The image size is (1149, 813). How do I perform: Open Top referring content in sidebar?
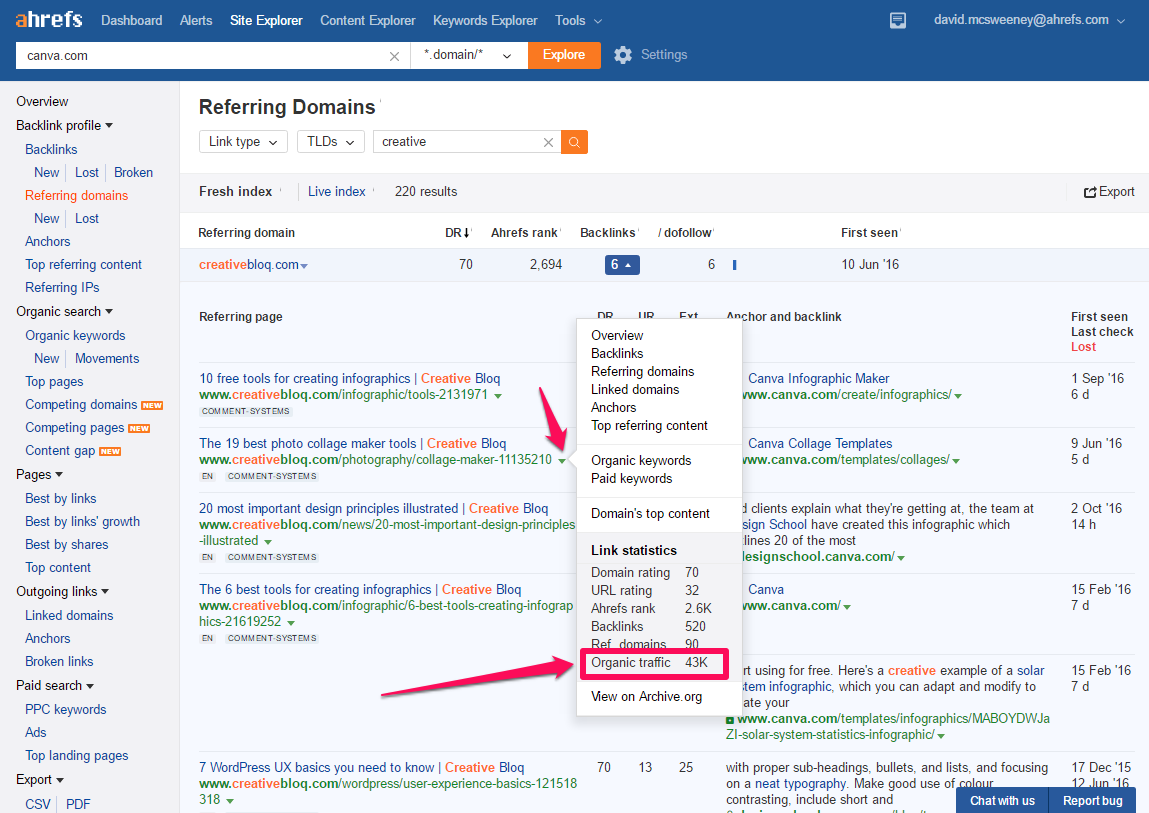tap(84, 265)
